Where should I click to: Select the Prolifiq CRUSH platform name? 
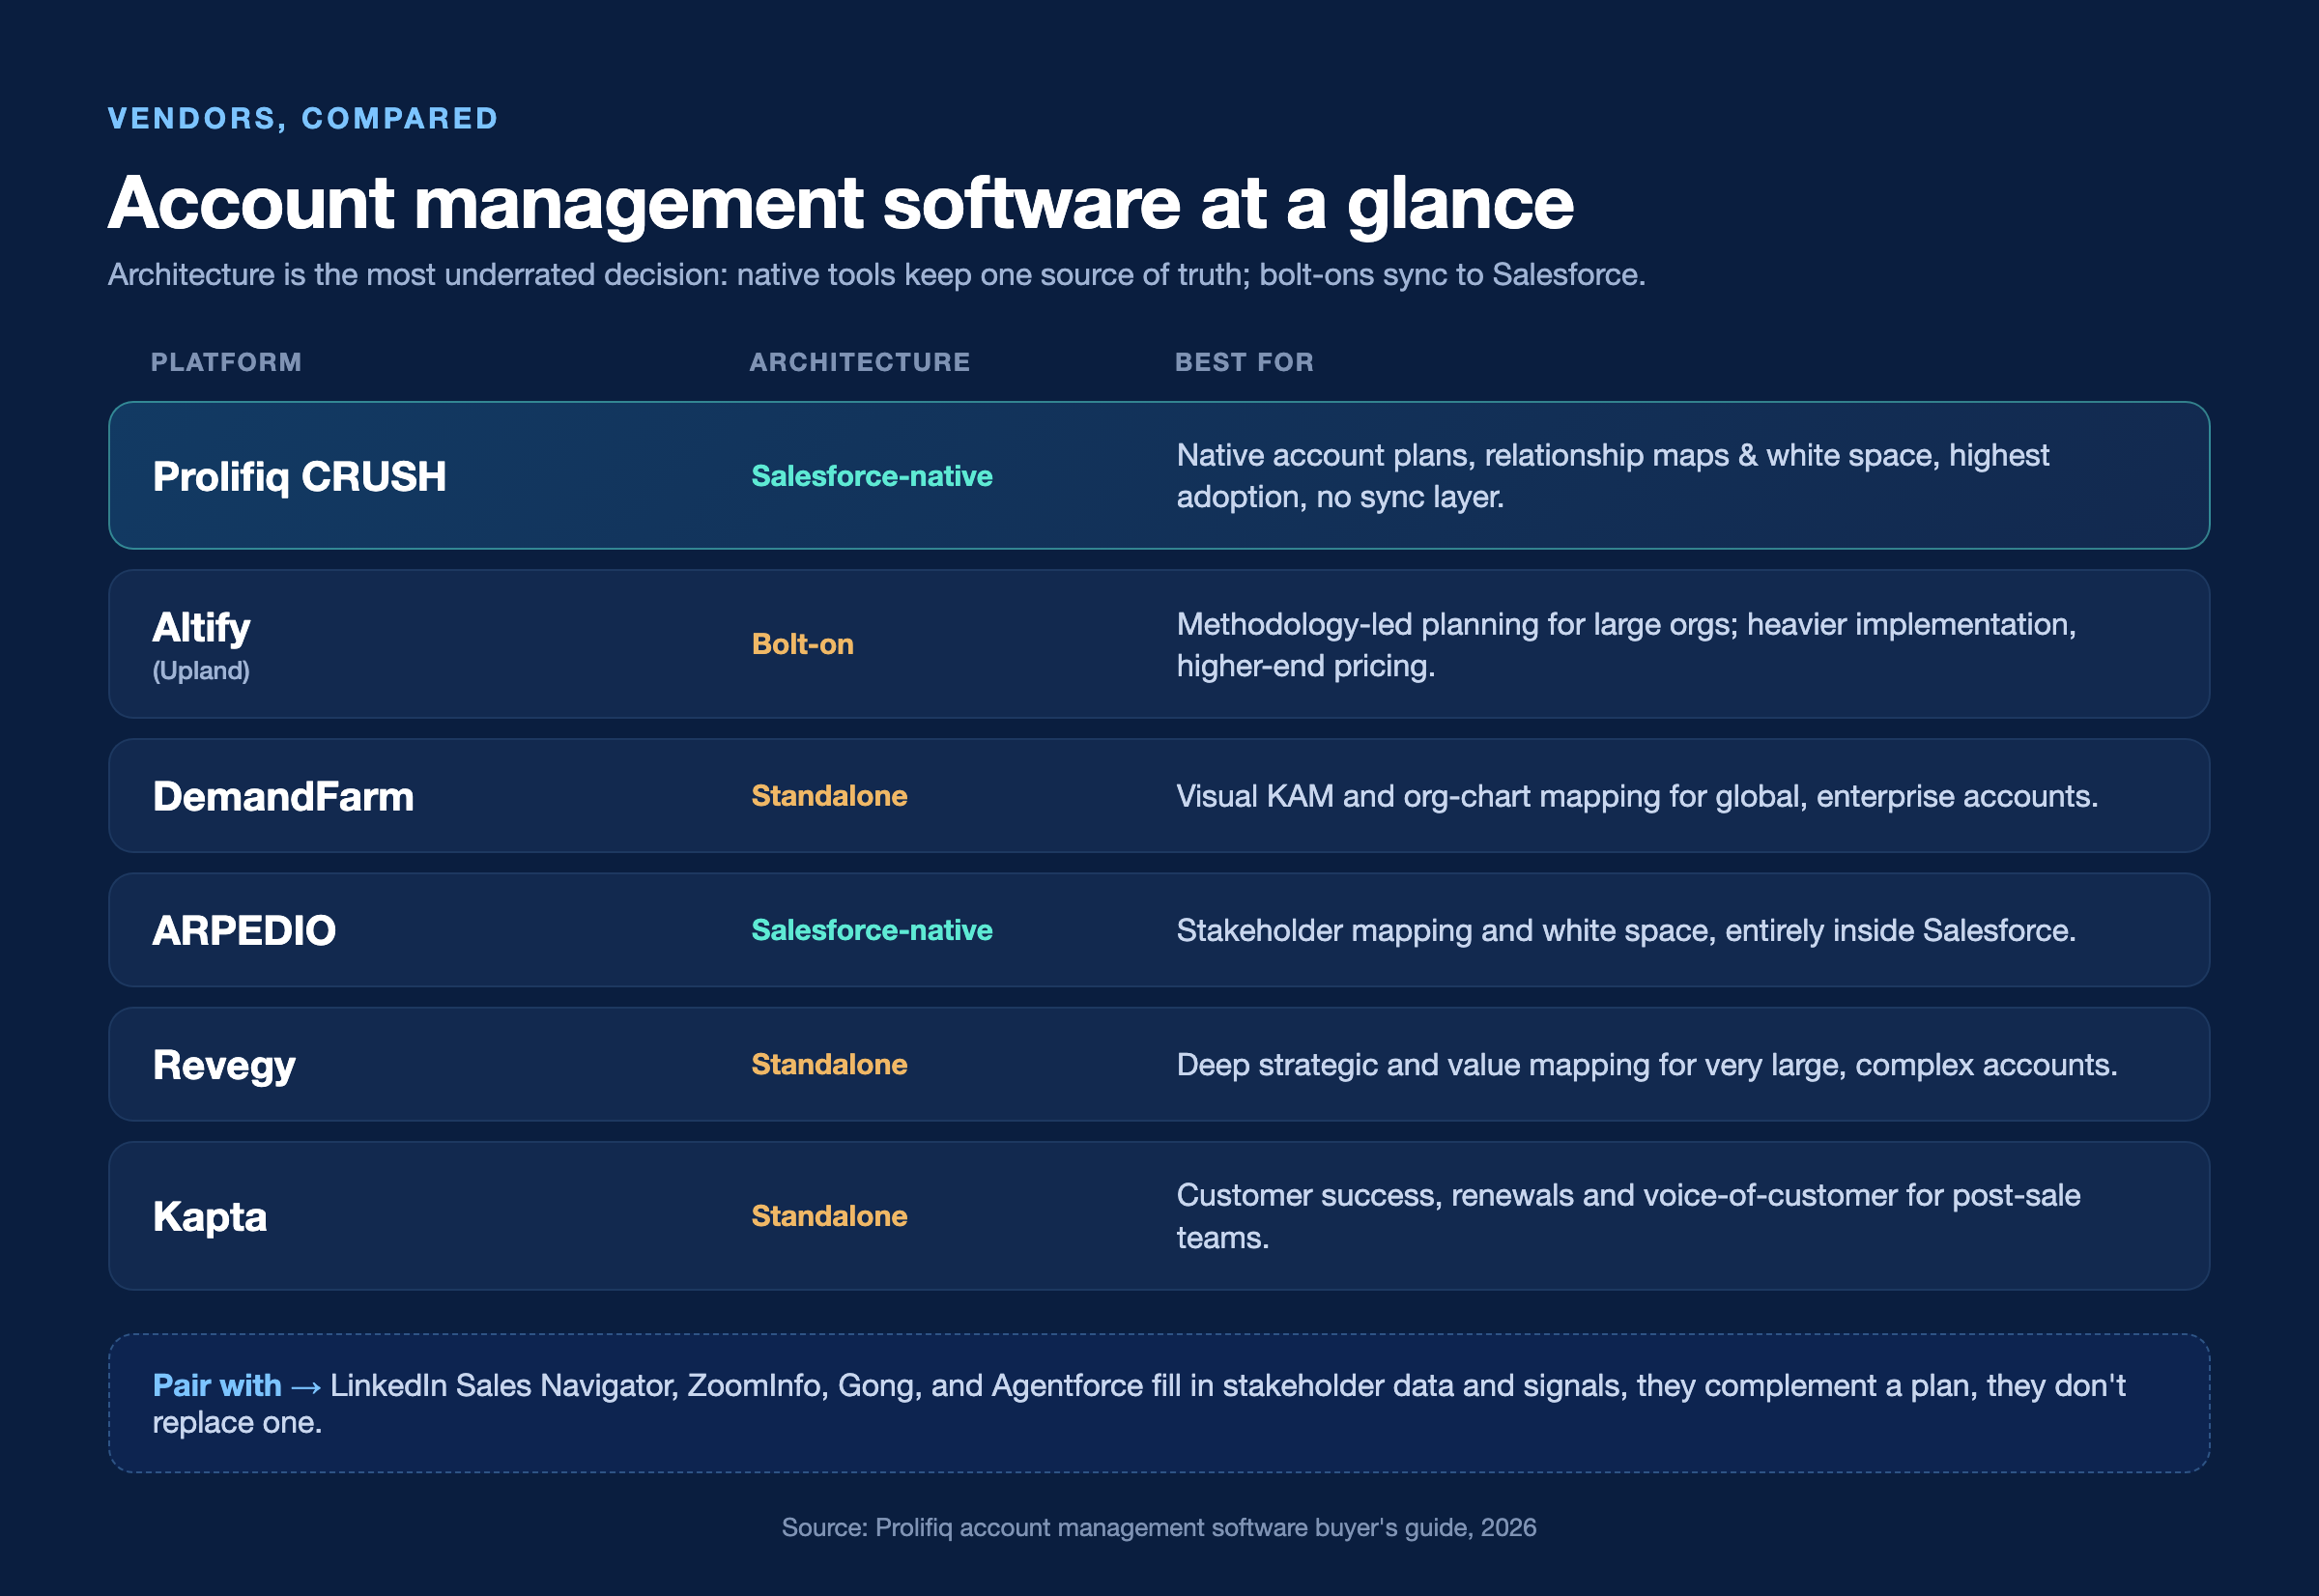[x=299, y=477]
